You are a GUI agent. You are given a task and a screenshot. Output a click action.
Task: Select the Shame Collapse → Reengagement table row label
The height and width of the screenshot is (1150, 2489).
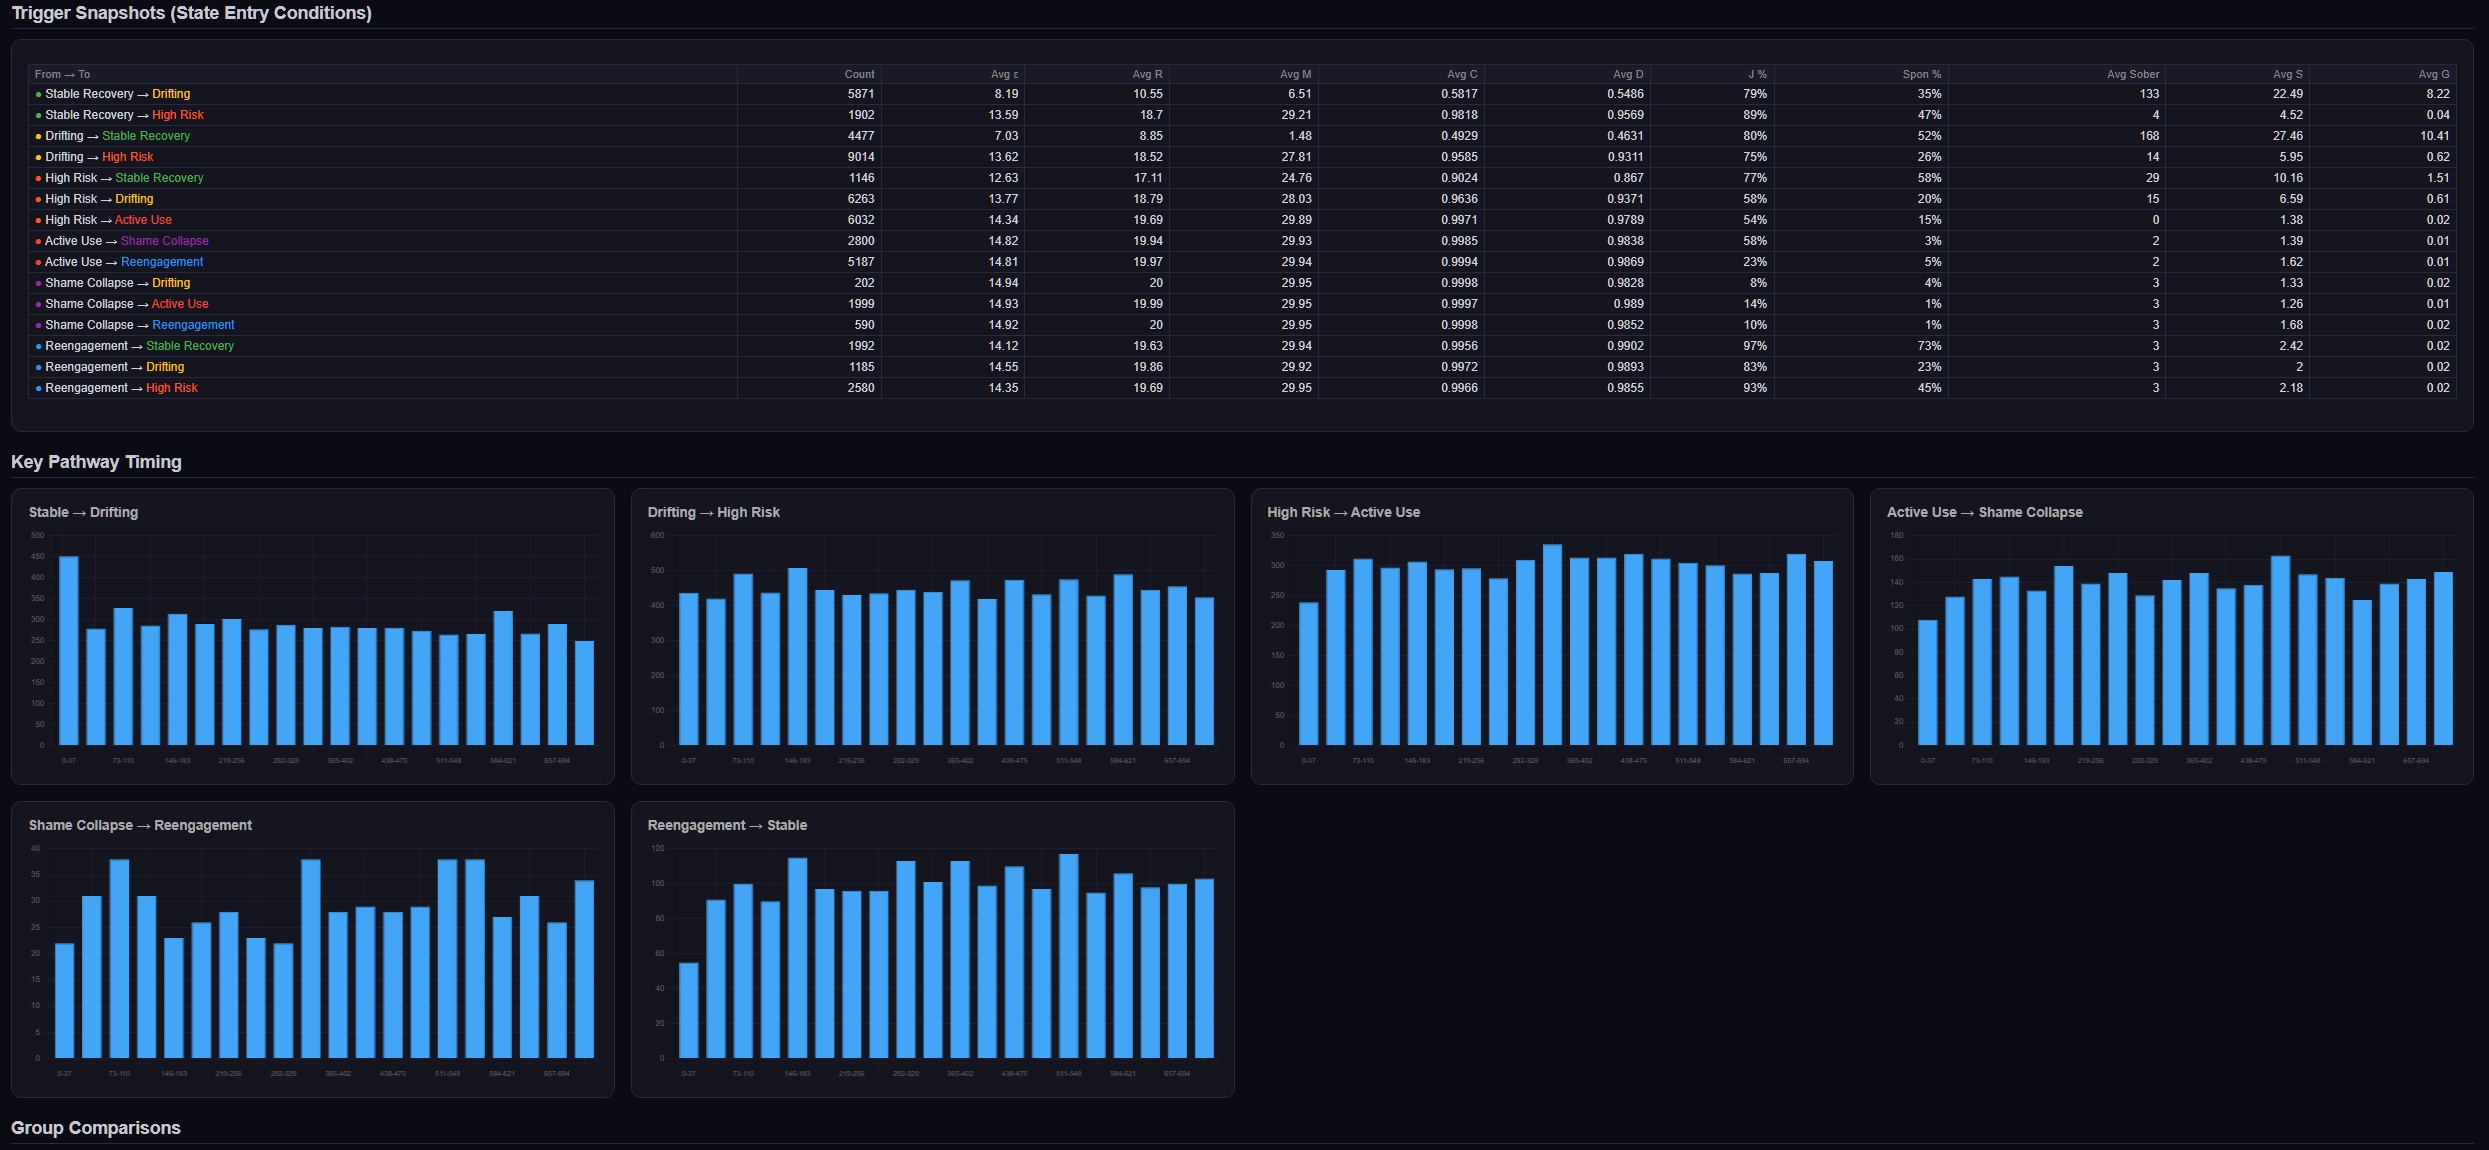coord(135,325)
